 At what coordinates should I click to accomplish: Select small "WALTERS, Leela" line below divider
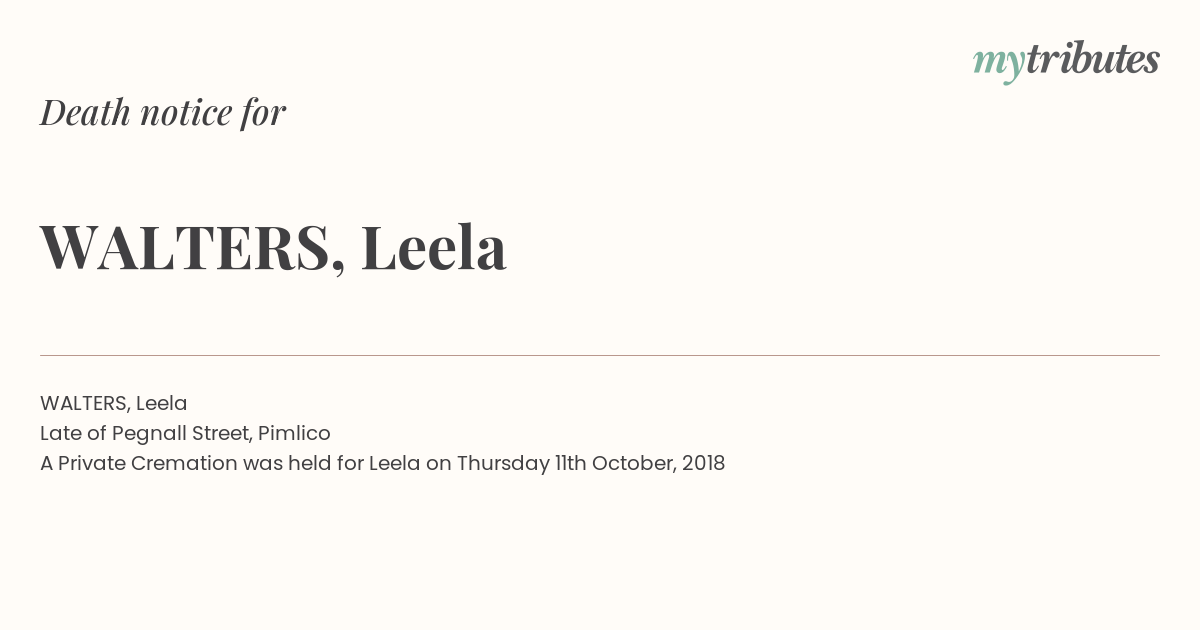click(x=114, y=403)
